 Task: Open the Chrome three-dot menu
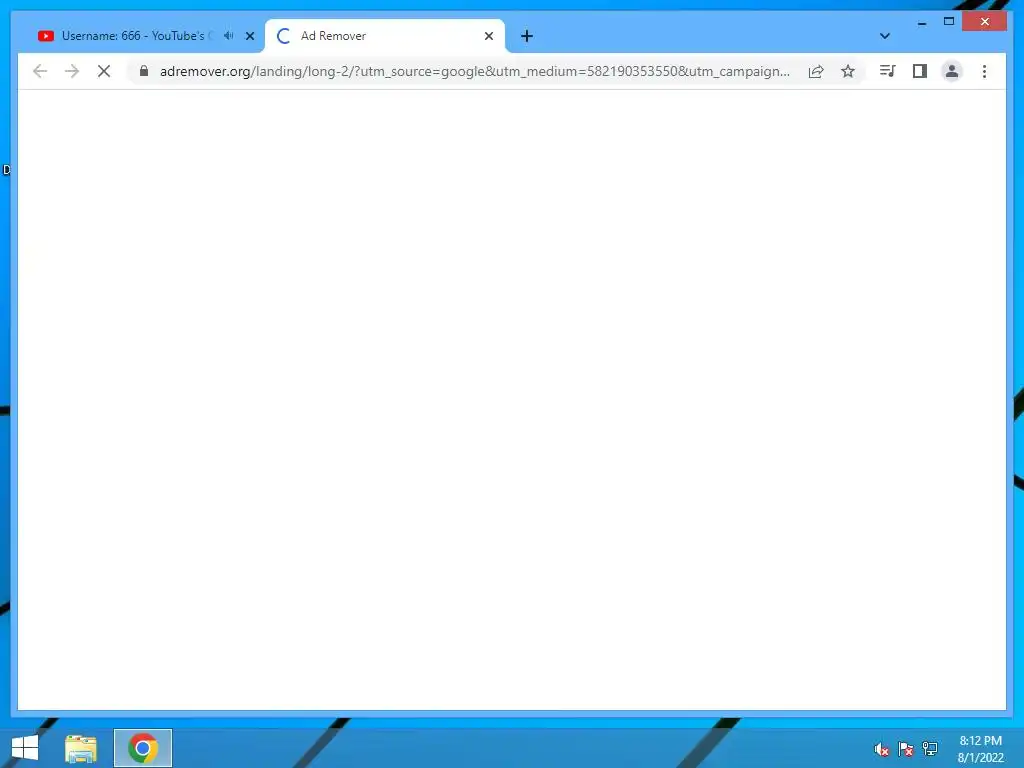click(x=984, y=71)
